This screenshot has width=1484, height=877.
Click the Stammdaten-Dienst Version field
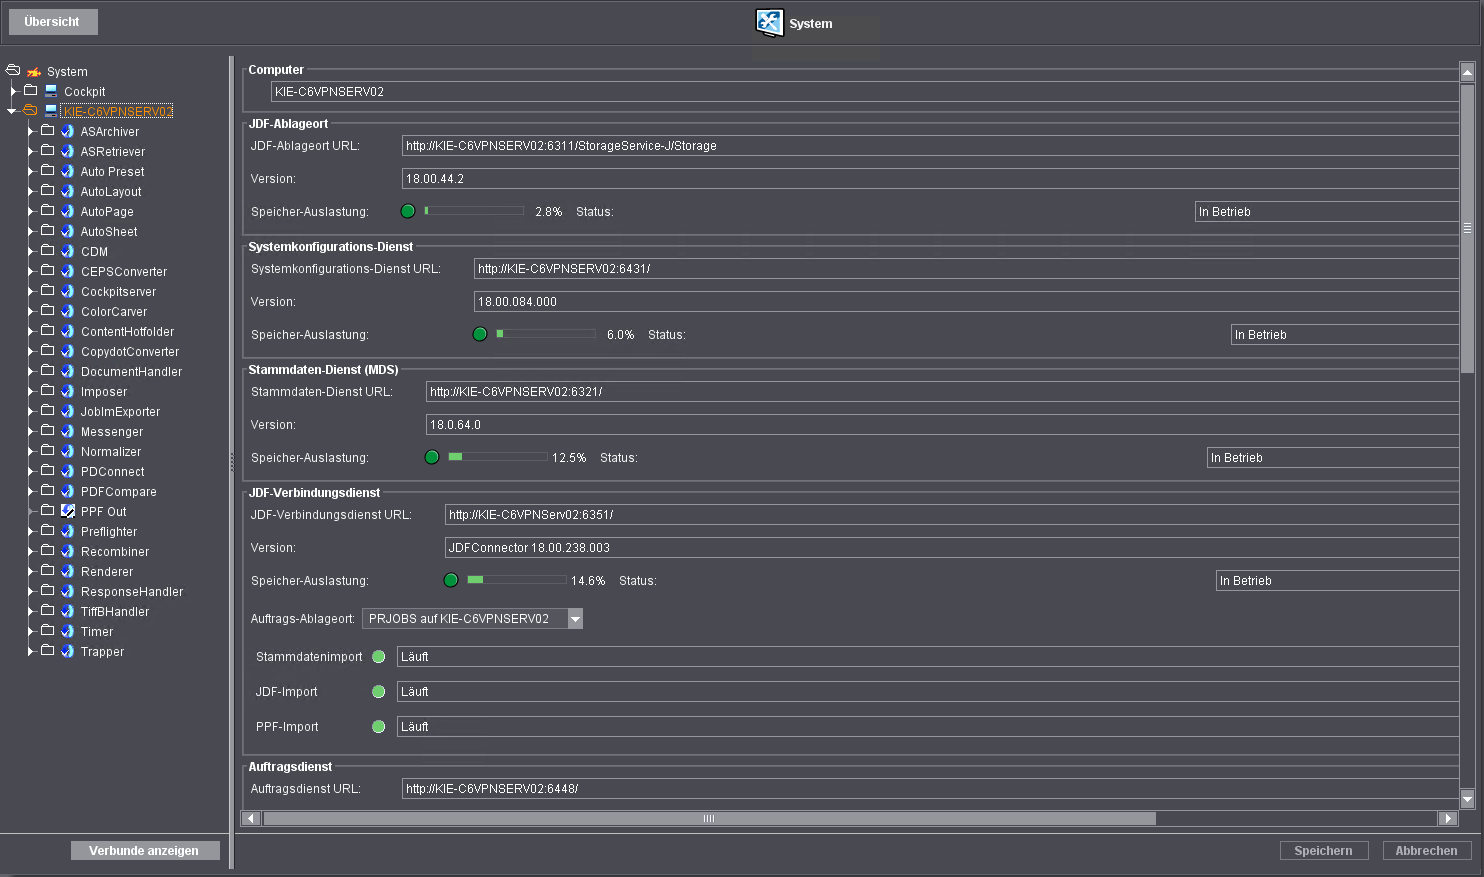pyautogui.click(x=942, y=424)
